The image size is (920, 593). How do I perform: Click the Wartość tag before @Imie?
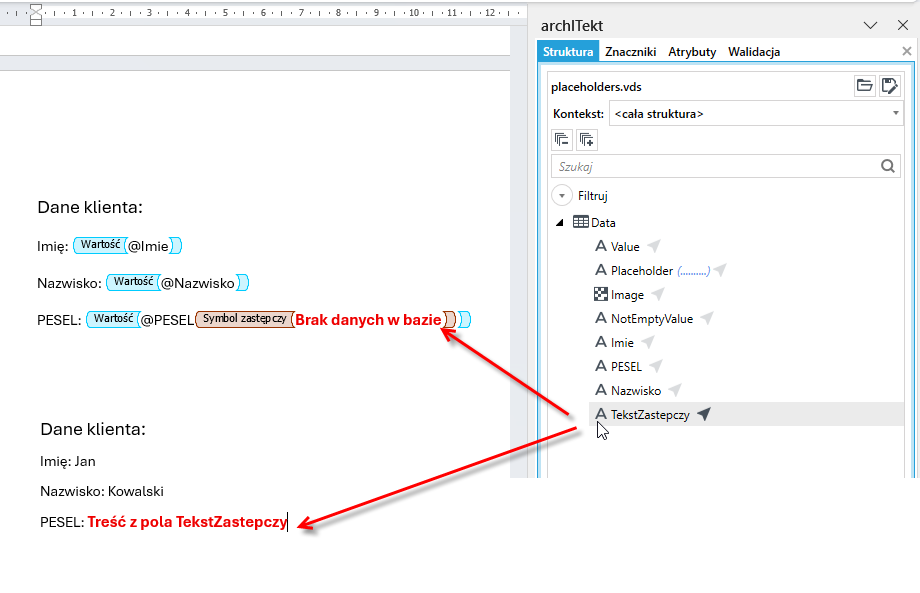(100, 245)
